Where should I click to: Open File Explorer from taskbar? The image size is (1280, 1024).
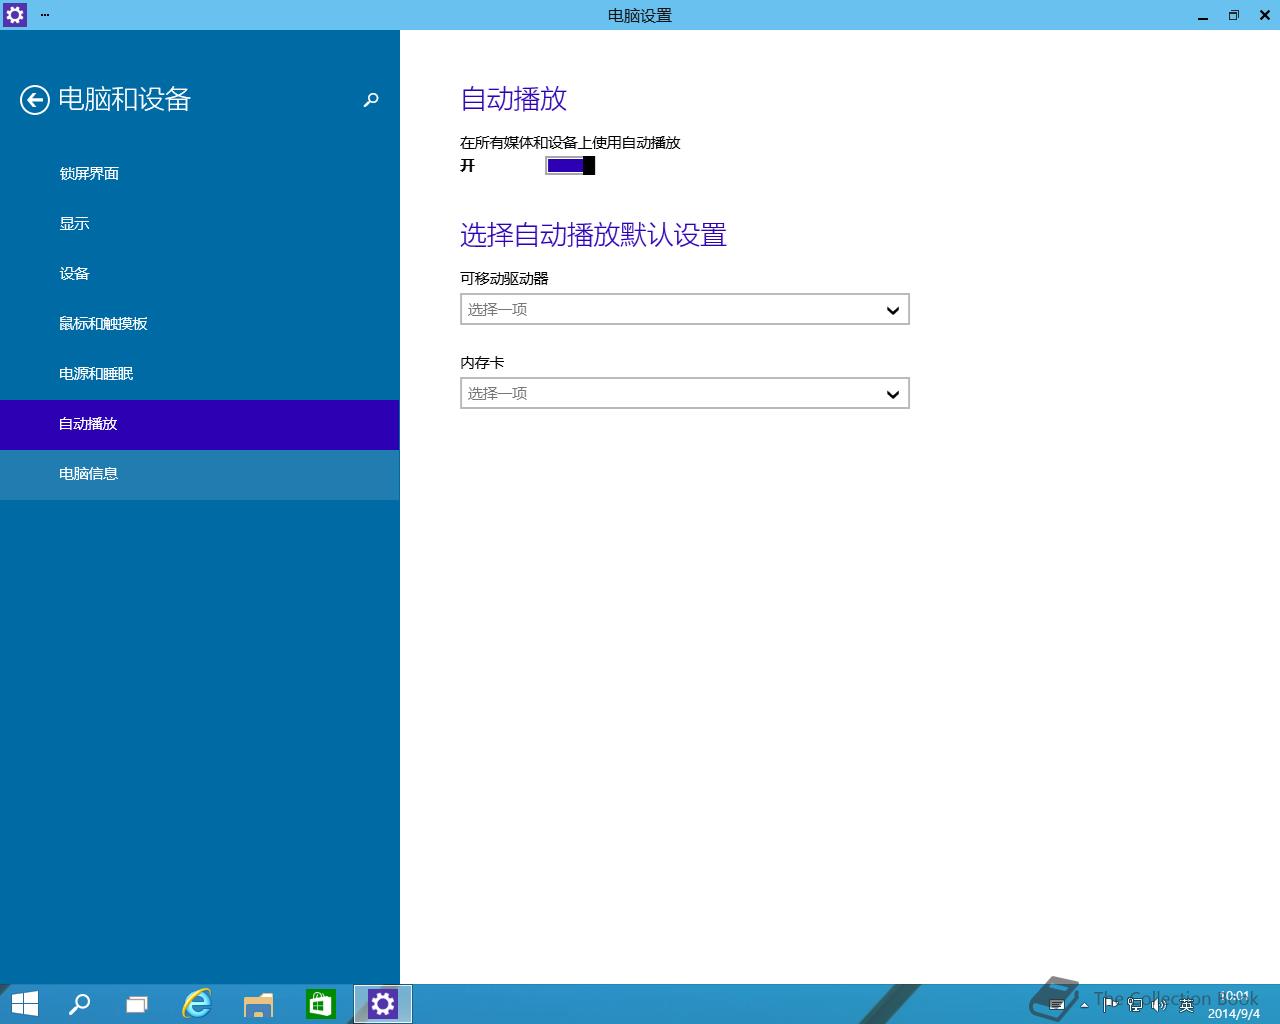[259, 1004]
